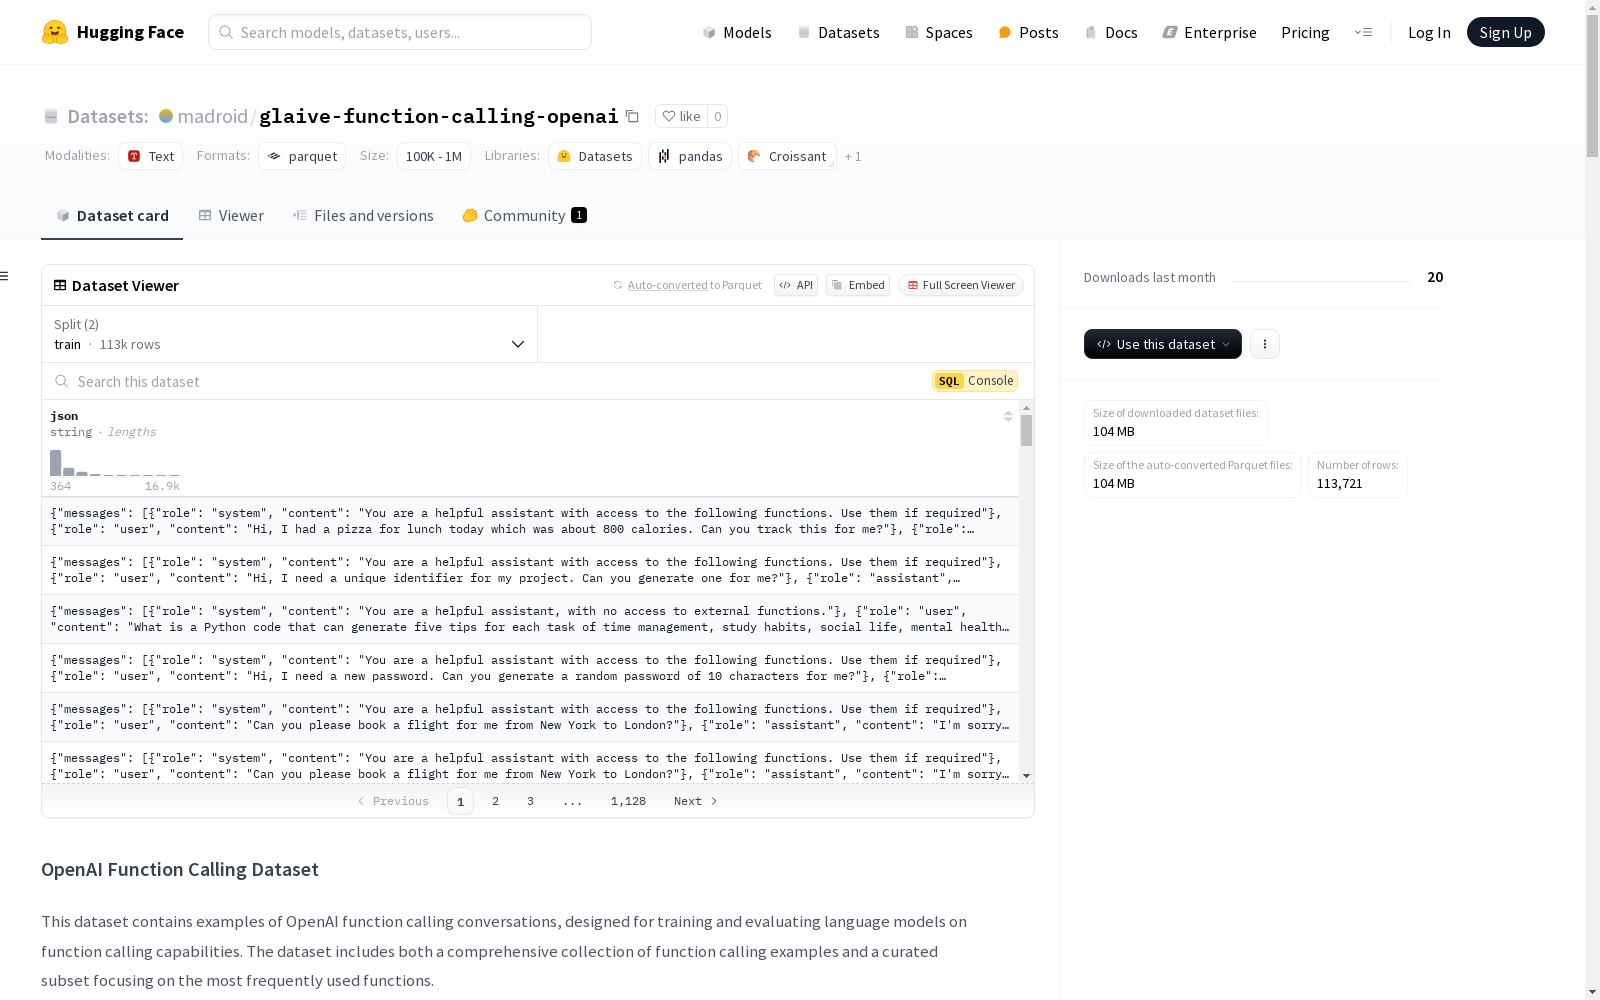
Task: Switch to the Files and versions tab
Action: (363, 215)
